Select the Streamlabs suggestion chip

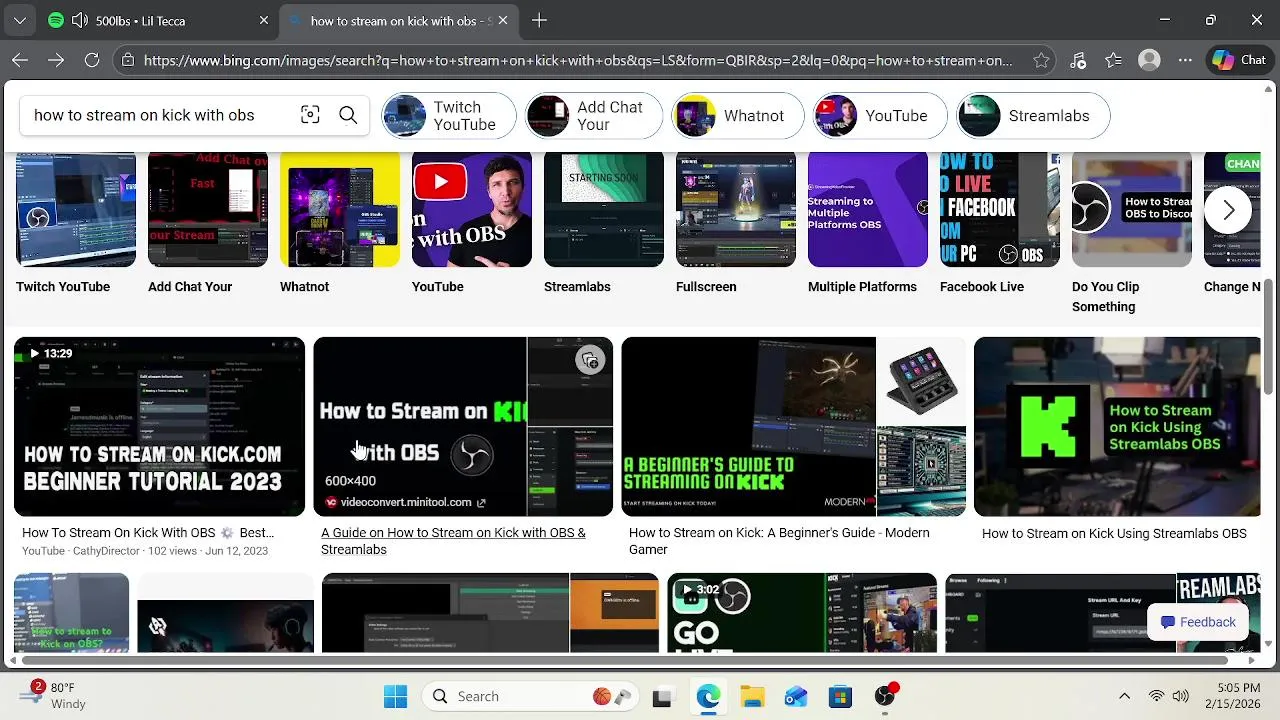1033,115
